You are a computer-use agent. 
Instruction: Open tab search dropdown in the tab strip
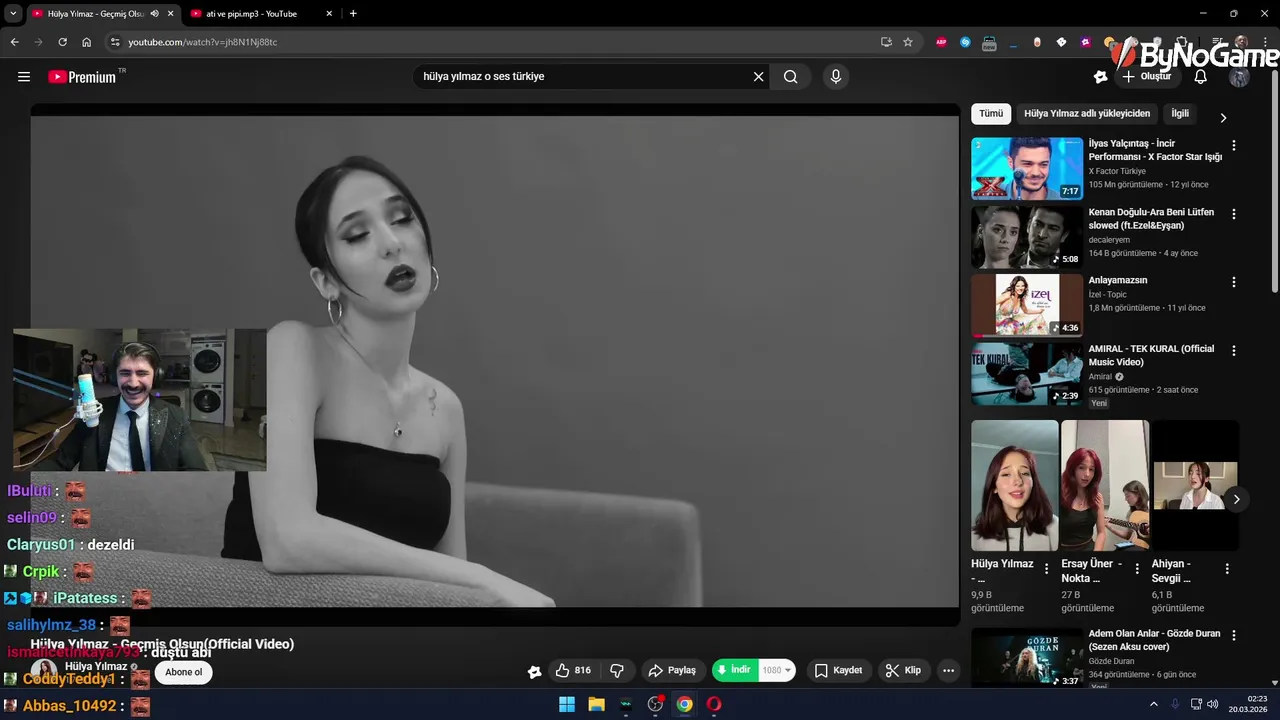(13, 14)
